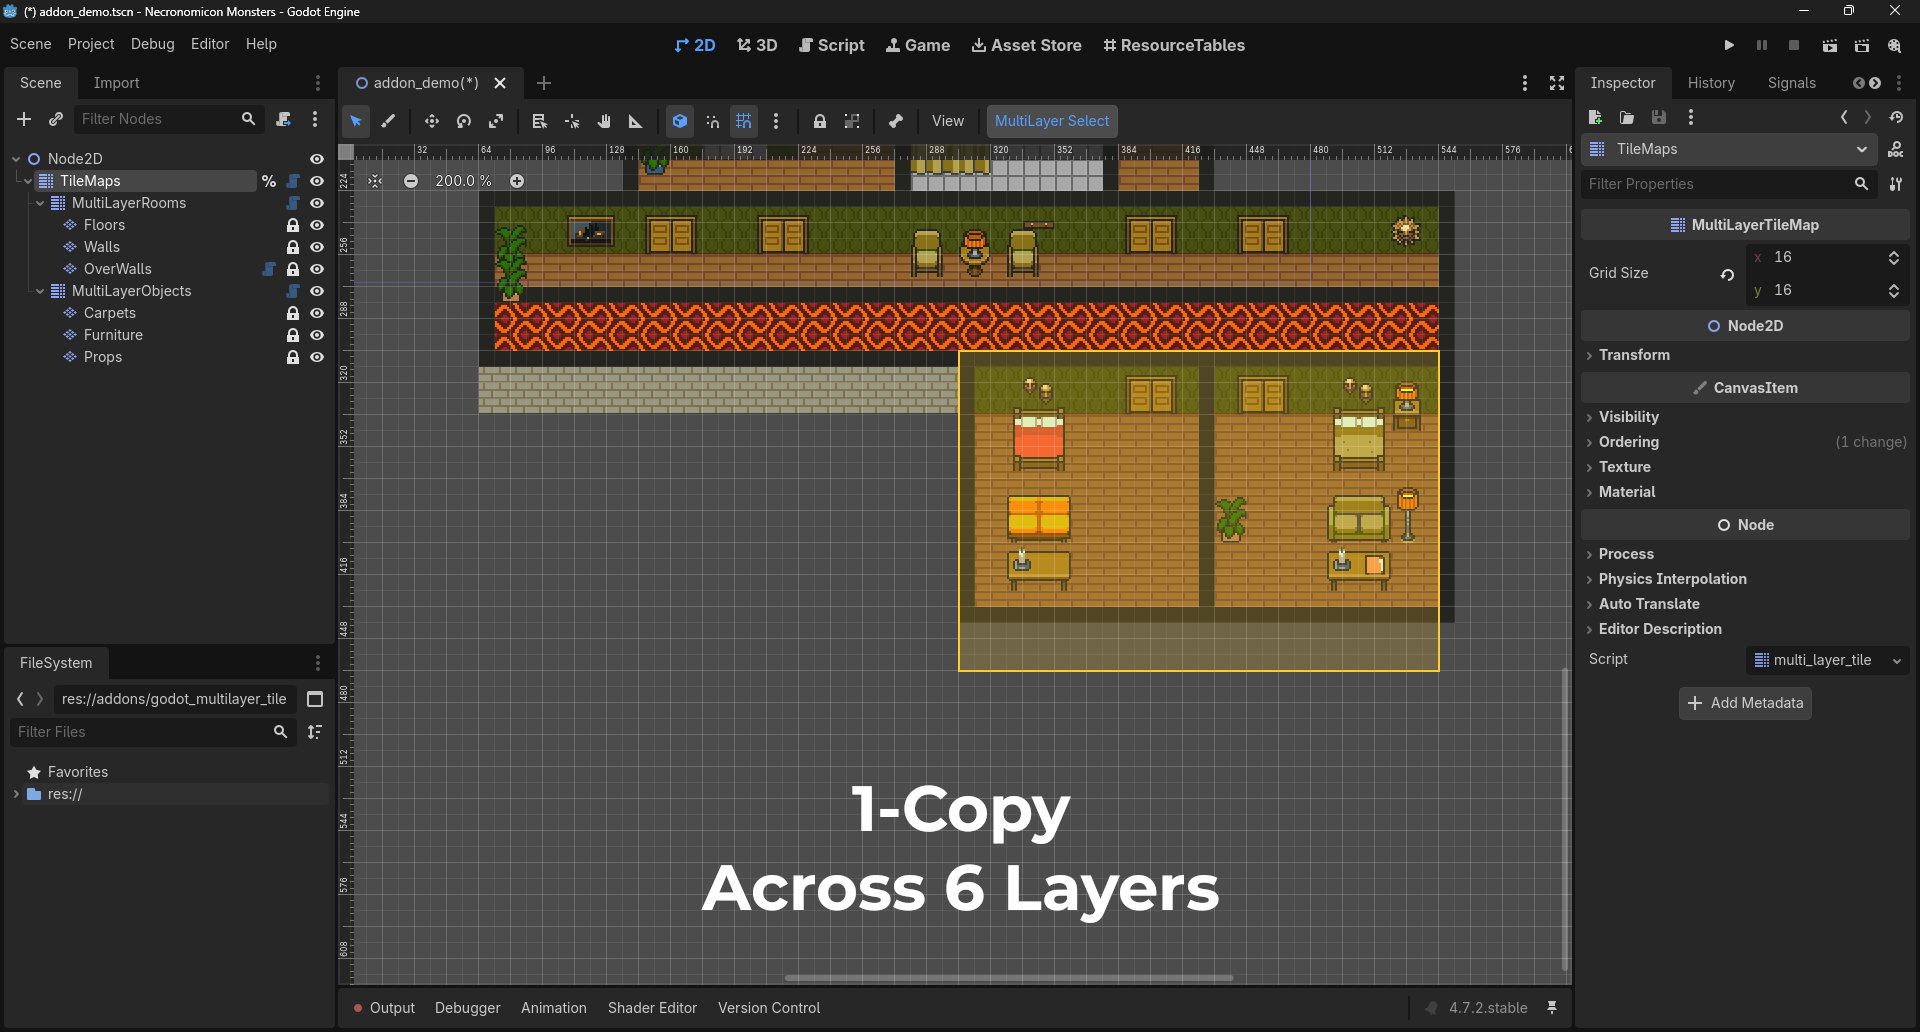Switch to the Import tab
1920x1032 pixels.
pos(116,83)
